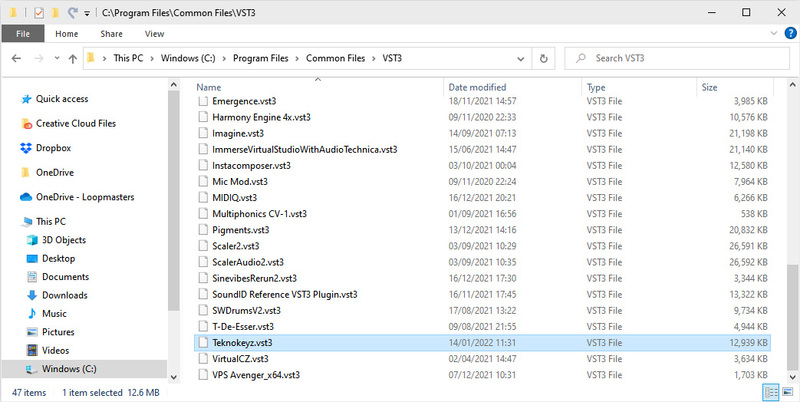Viewport: 800px width, 402px height.
Task: Expand the ribbon with the chevron
Action: 773,33
